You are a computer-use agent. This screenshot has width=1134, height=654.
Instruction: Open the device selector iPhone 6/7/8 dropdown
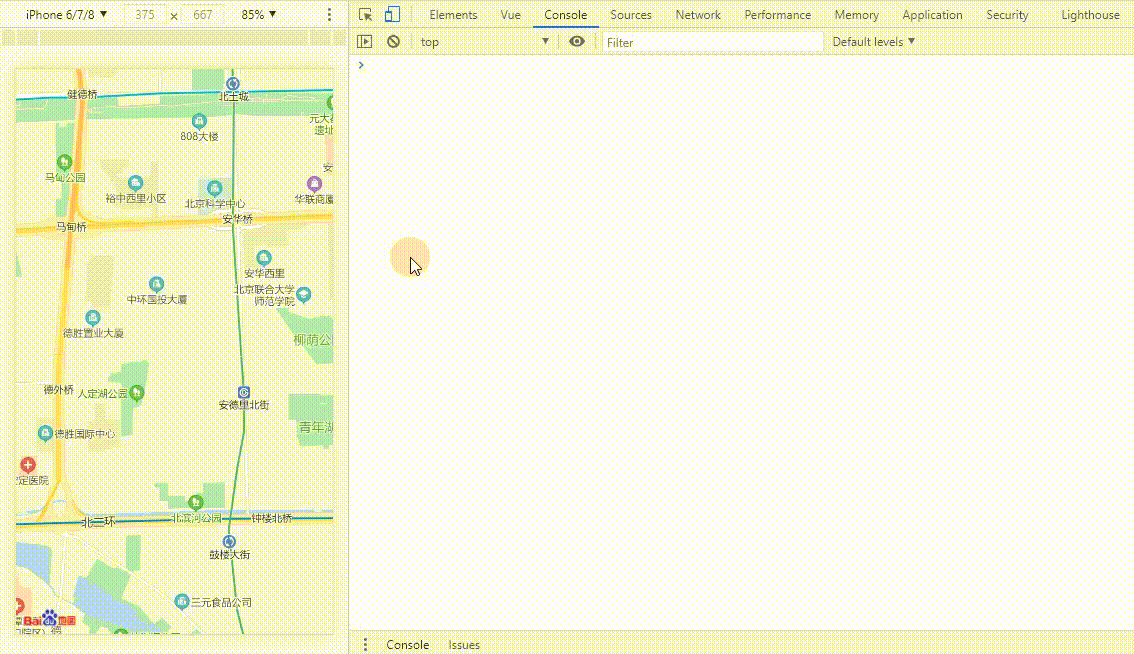coord(67,14)
